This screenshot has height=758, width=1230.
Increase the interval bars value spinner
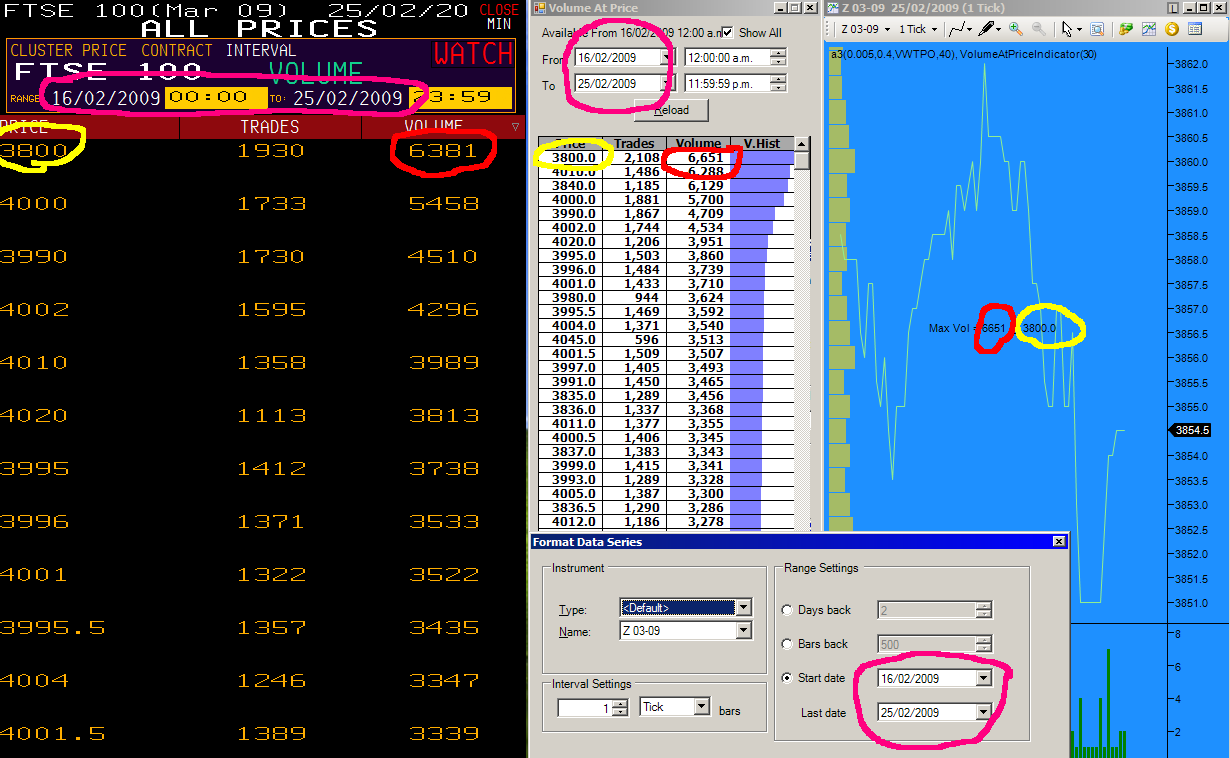point(621,703)
